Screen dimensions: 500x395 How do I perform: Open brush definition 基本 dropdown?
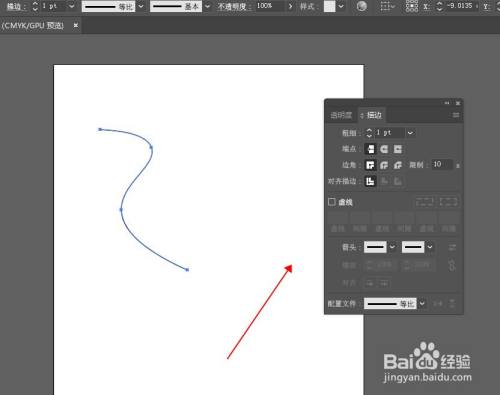coord(207,6)
